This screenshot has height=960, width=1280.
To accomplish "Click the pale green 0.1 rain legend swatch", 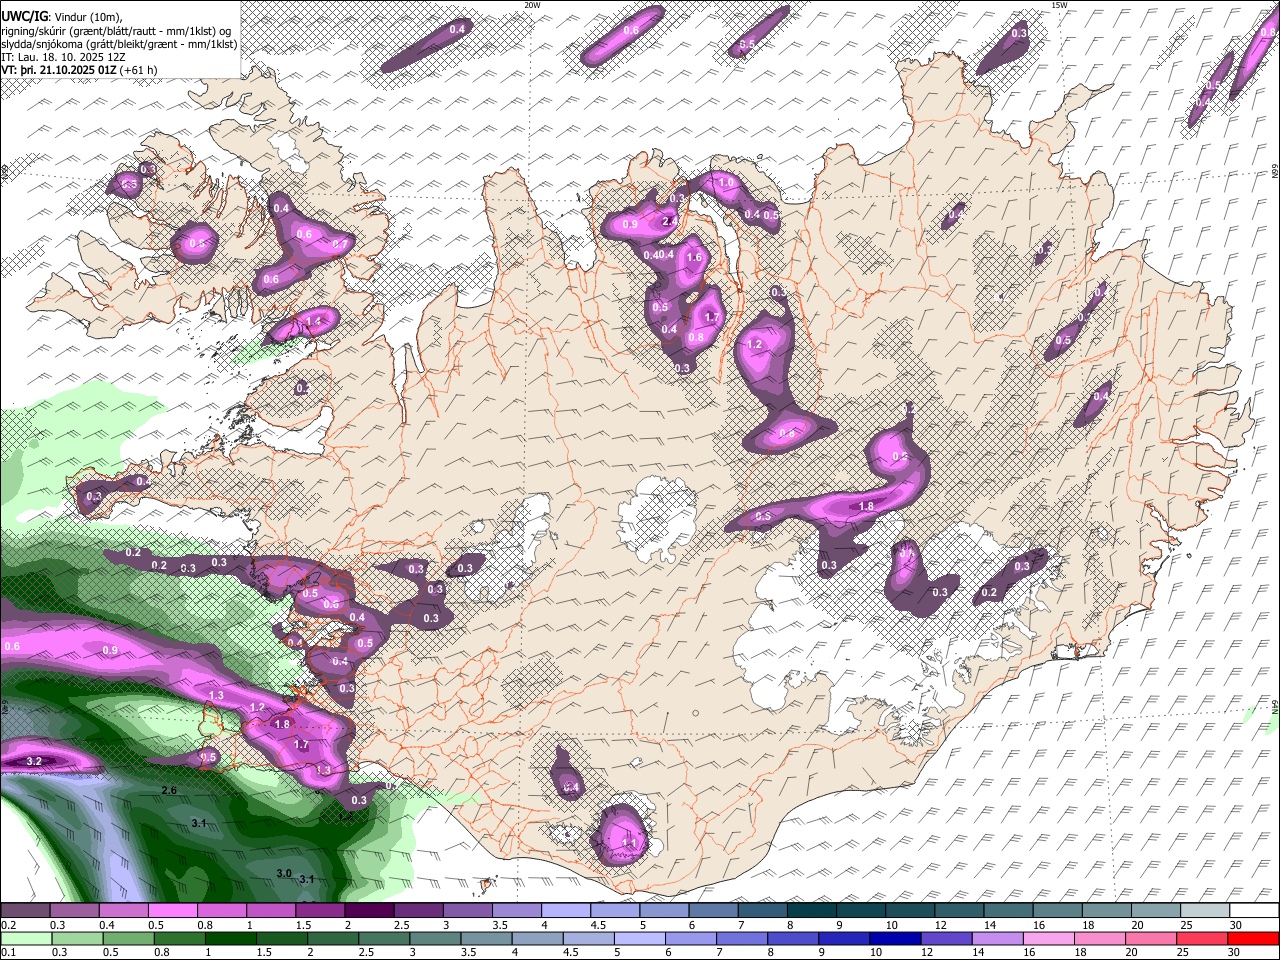I will (24, 938).
